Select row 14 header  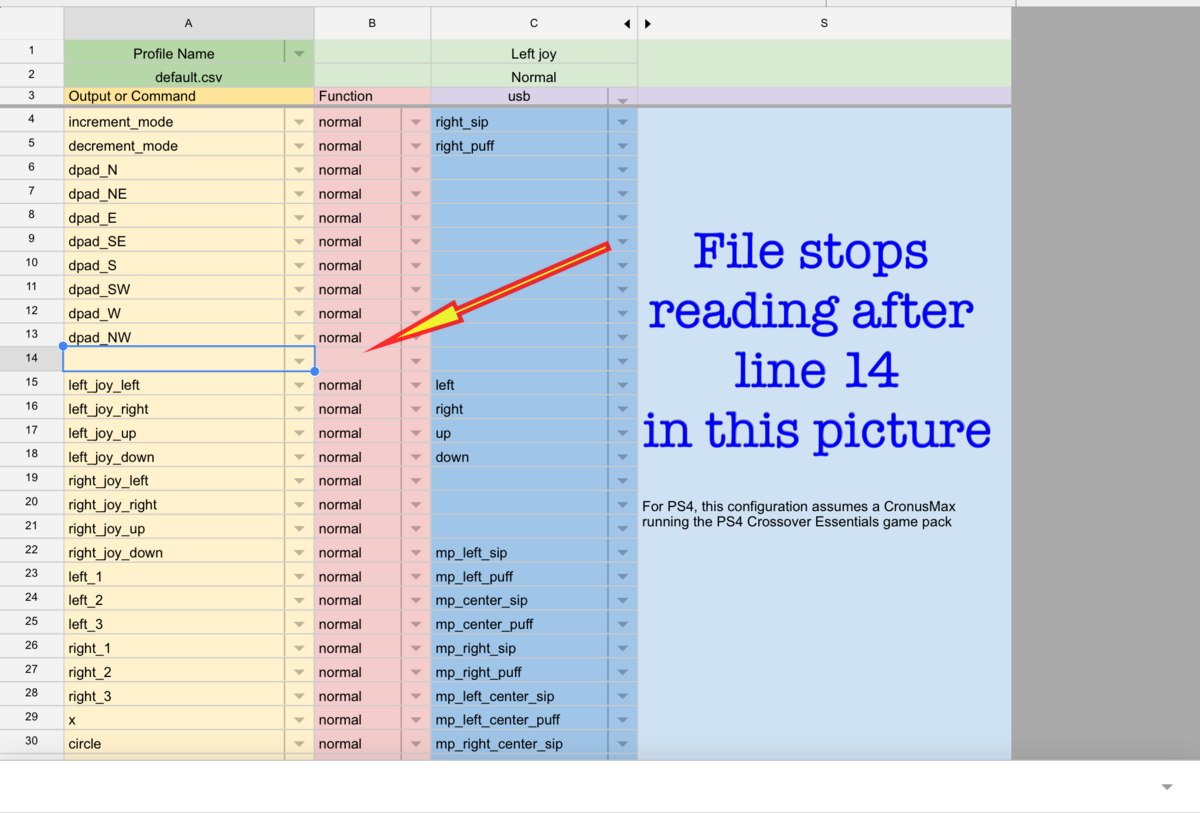[x=31, y=359]
